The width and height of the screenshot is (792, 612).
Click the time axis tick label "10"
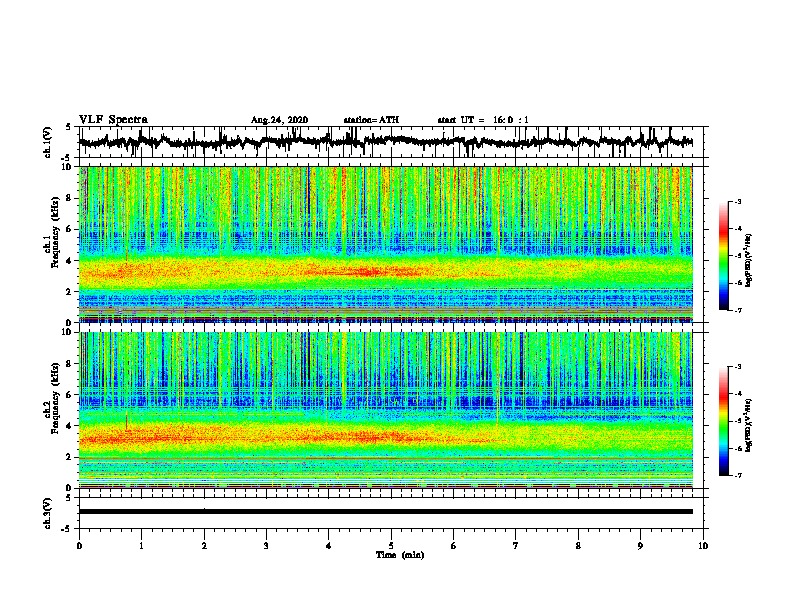[703, 546]
